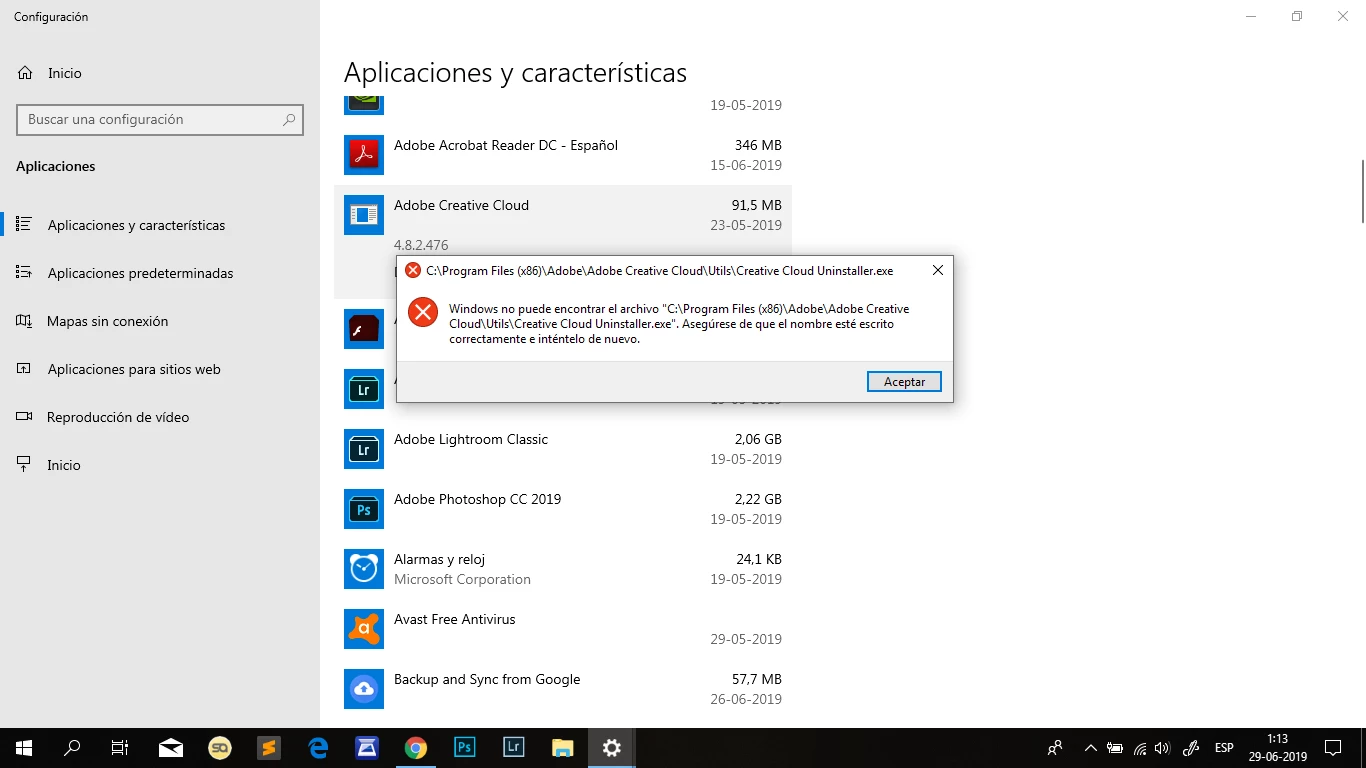1366x768 pixels.
Task: Select the Alarmas y reloj entry
Action: tap(563, 569)
